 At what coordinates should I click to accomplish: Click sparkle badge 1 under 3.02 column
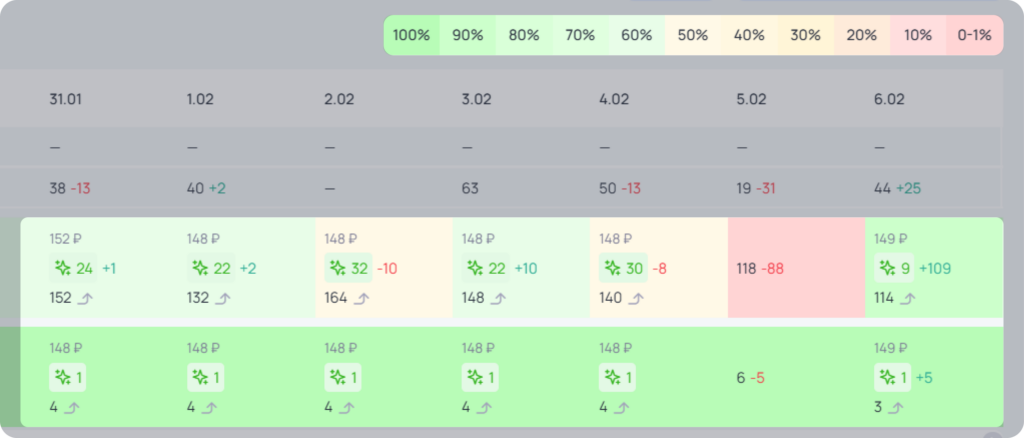click(x=480, y=377)
